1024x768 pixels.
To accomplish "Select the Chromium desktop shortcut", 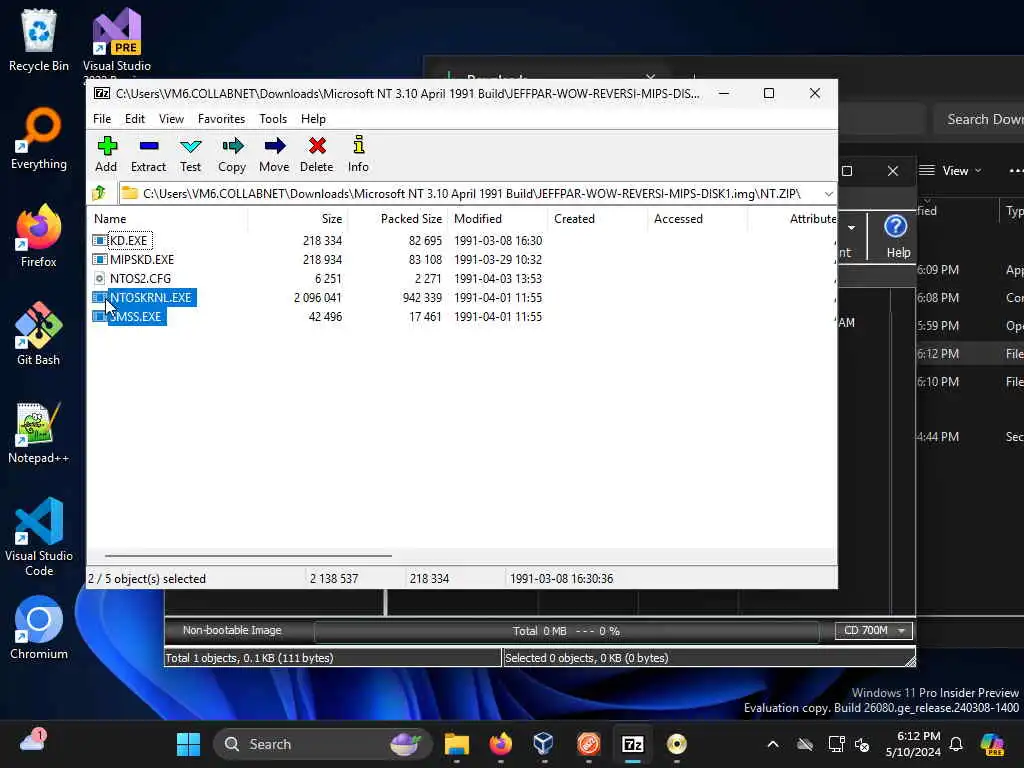I will [x=39, y=628].
